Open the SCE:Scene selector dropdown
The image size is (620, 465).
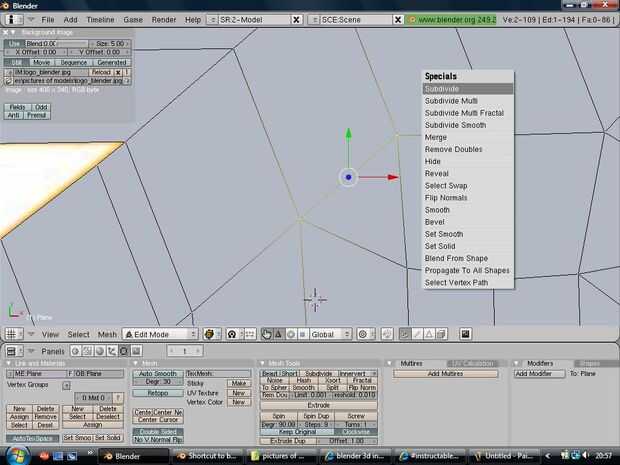(x=314, y=20)
